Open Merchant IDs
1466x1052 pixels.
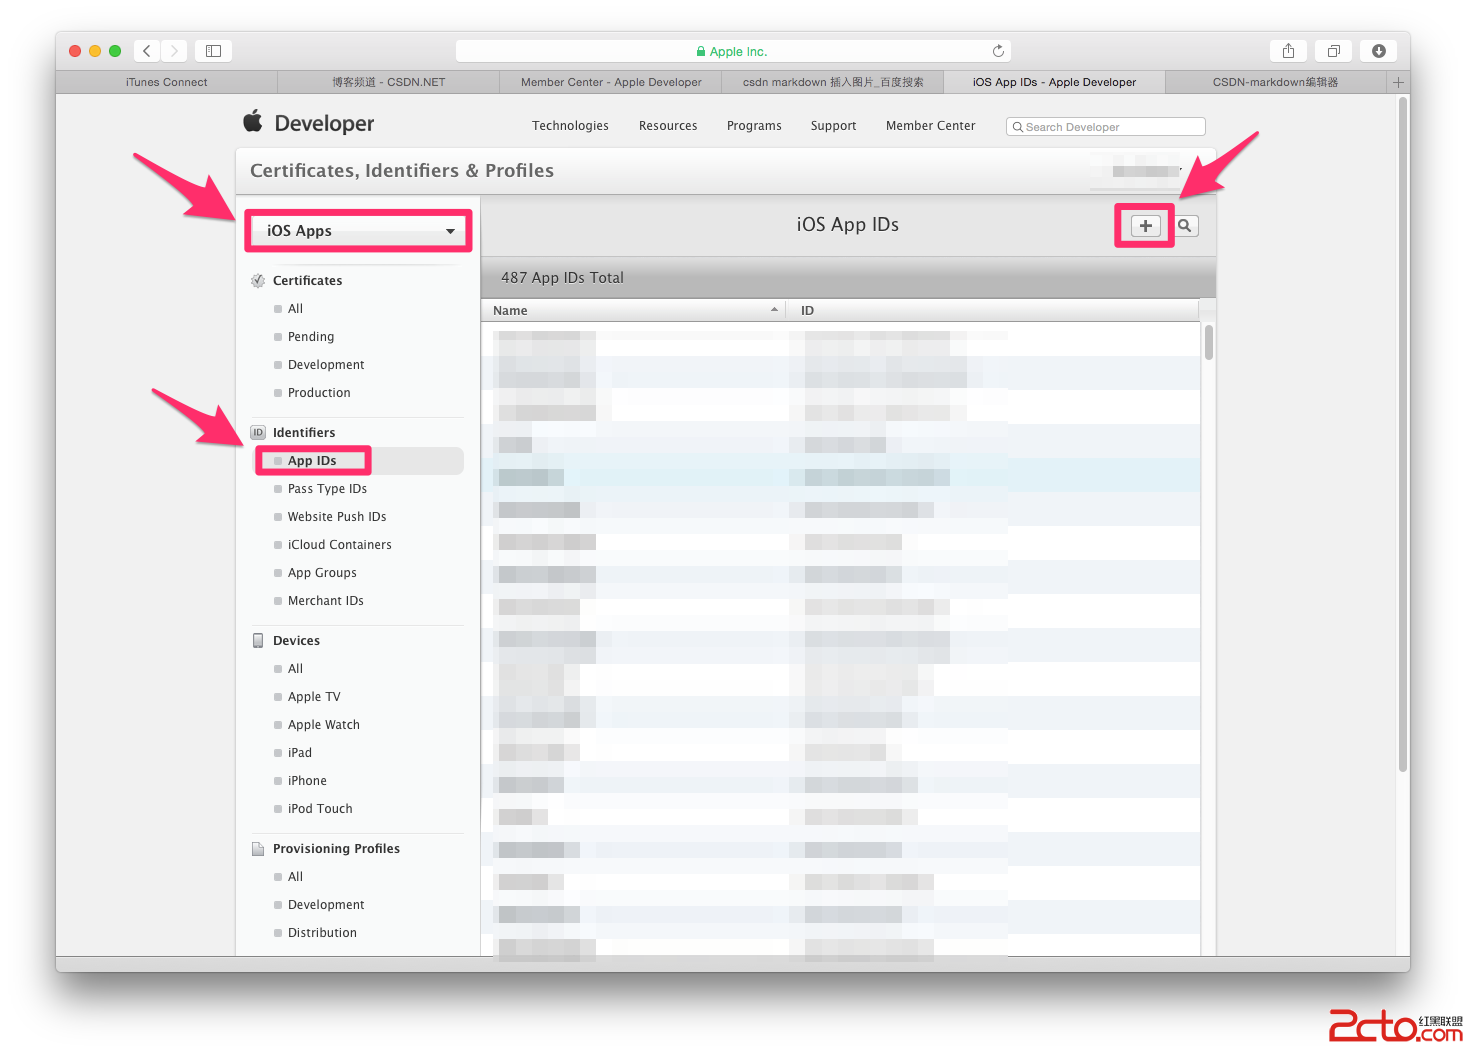(325, 601)
